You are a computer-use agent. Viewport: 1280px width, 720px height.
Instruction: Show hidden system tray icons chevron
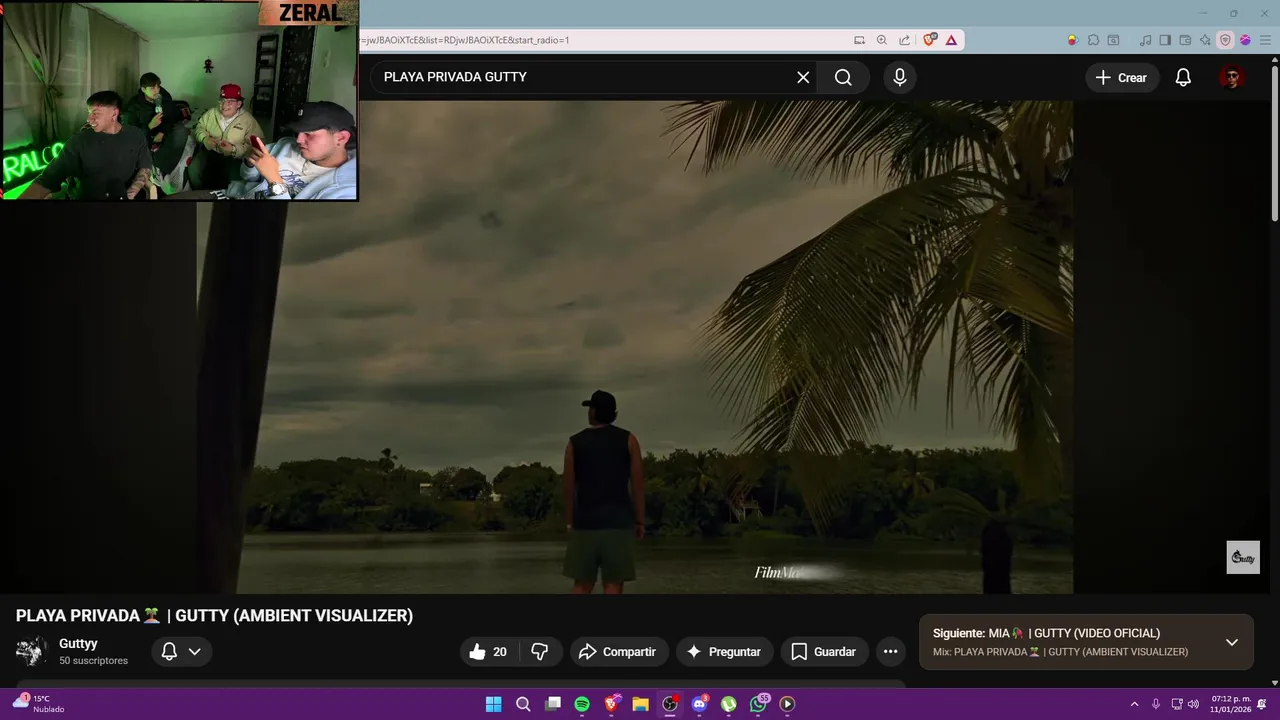tap(1134, 704)
